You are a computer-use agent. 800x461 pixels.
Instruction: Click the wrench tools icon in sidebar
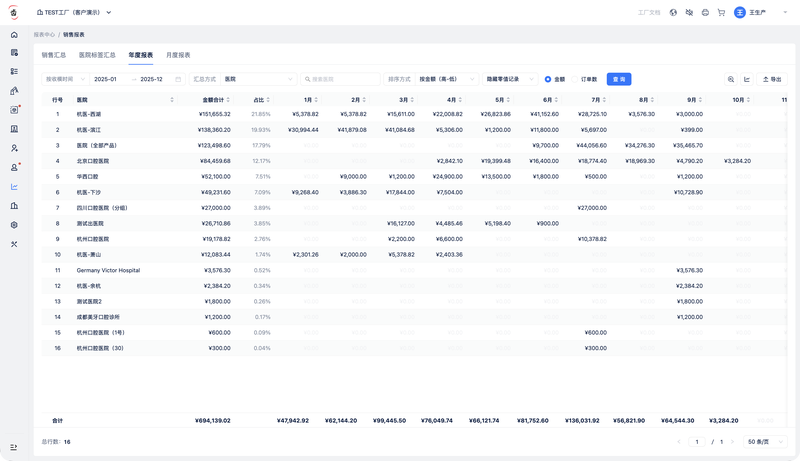(x=14, y=244)
